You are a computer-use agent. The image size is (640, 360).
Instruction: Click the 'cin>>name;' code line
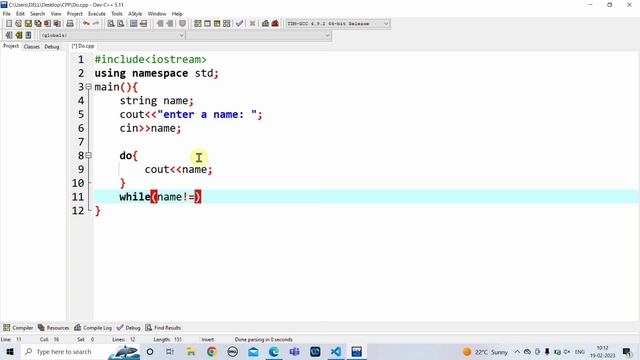(x=150, y=128)
